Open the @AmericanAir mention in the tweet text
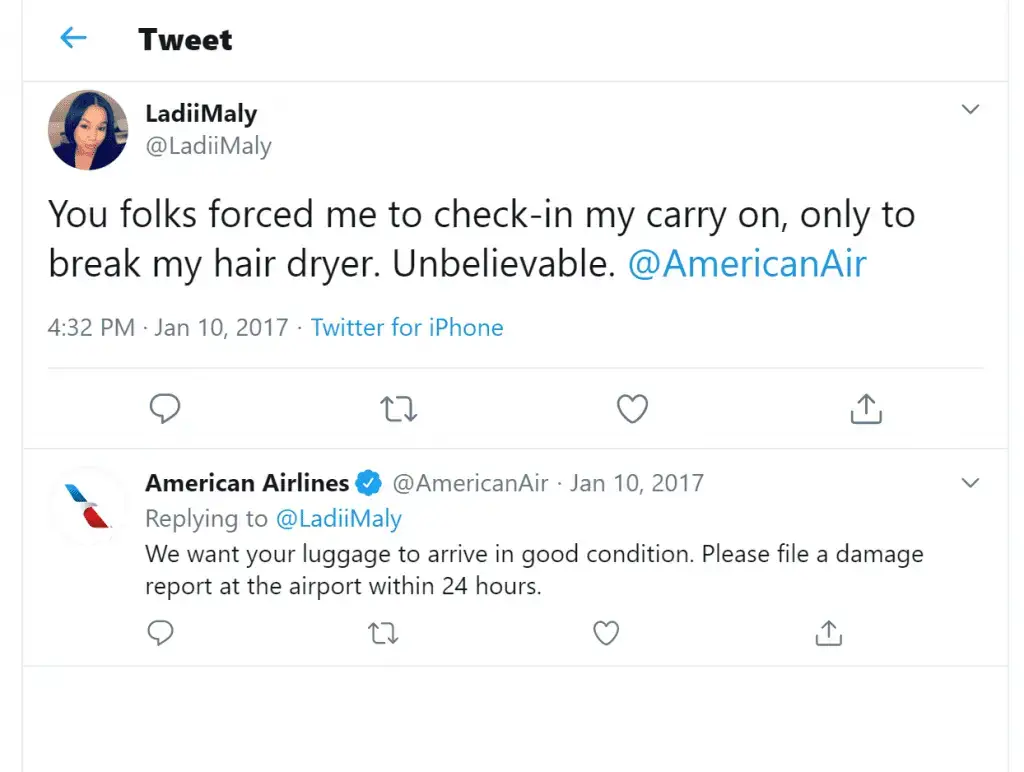The height and width of the screenshot is (772, 1024). click(x=746, y=264)
